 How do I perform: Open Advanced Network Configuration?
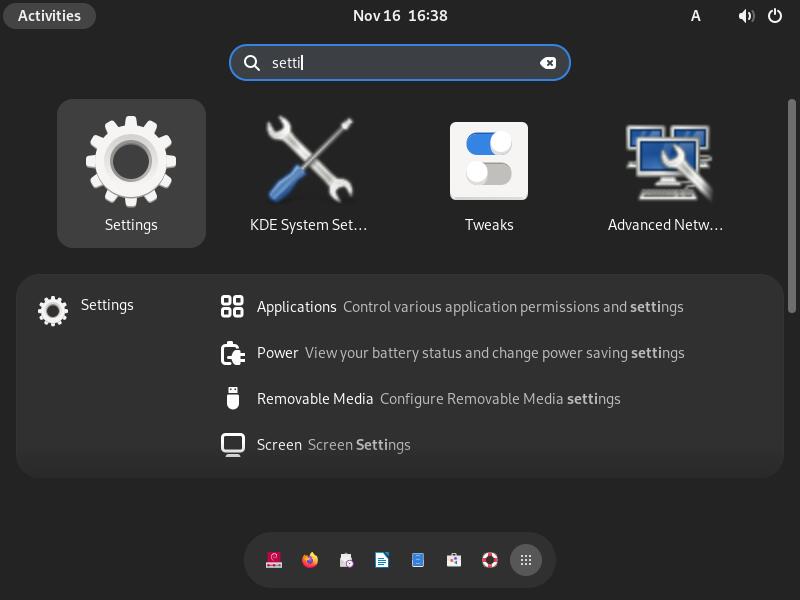(x=666, y=173)
